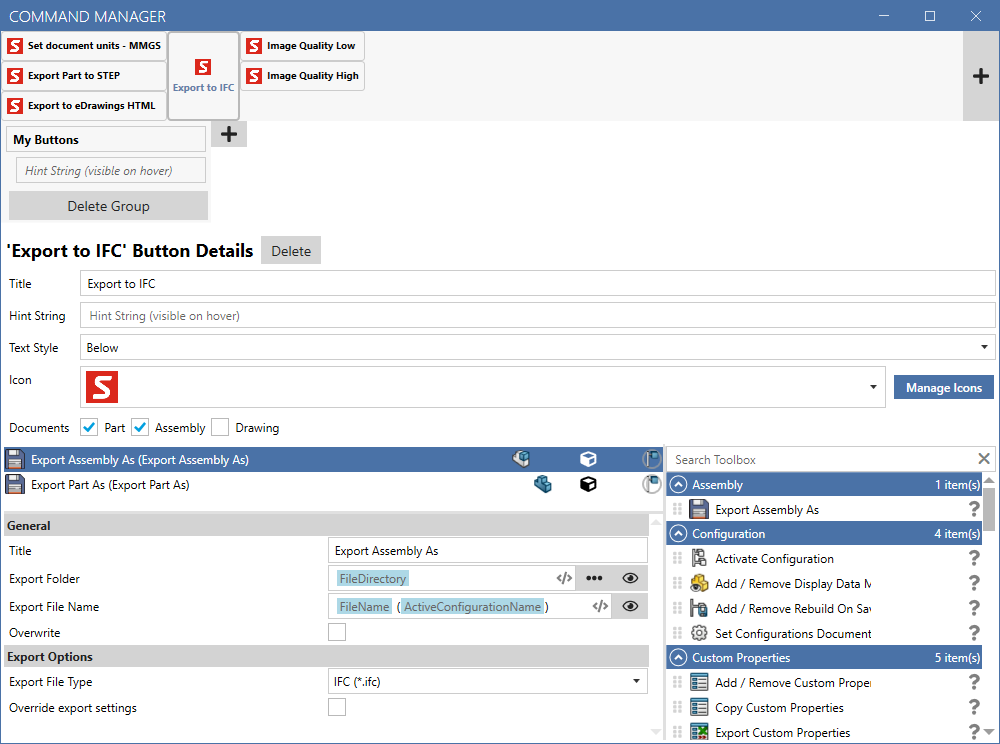Click the black cube icon in the Export Part As row
1000x744 pixels.
[x=588, y=485]
